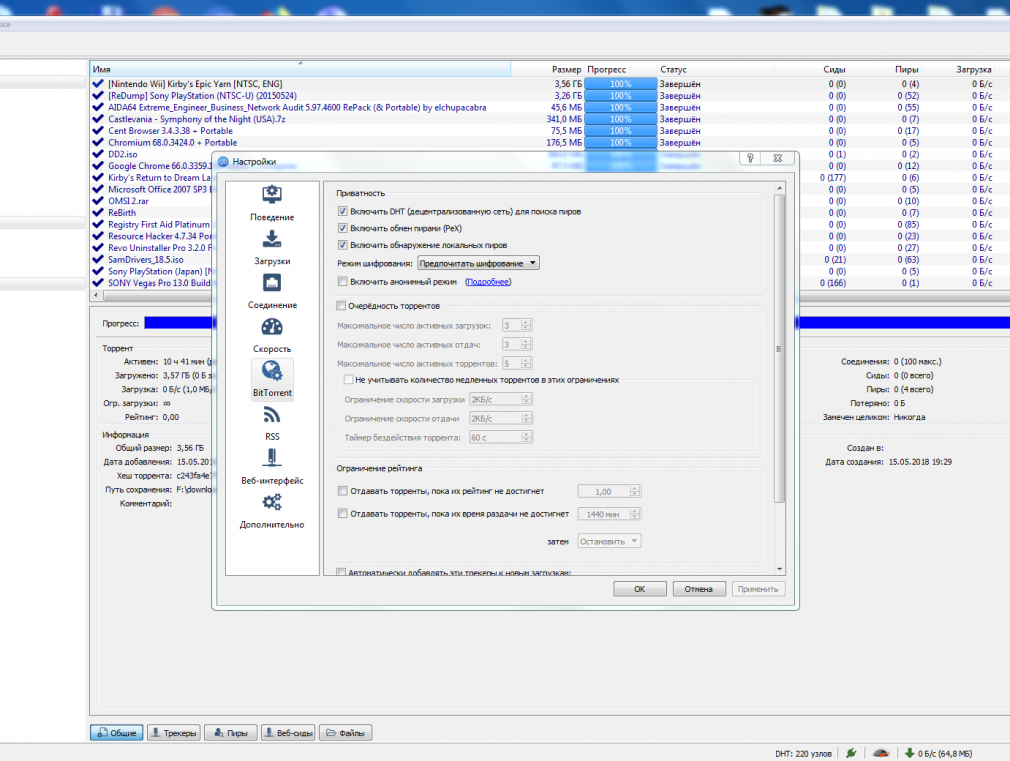Click the checkmark icon beside ReBirth torrent
This screenshot has width=1010, height=761.
[x=98, y=213]
